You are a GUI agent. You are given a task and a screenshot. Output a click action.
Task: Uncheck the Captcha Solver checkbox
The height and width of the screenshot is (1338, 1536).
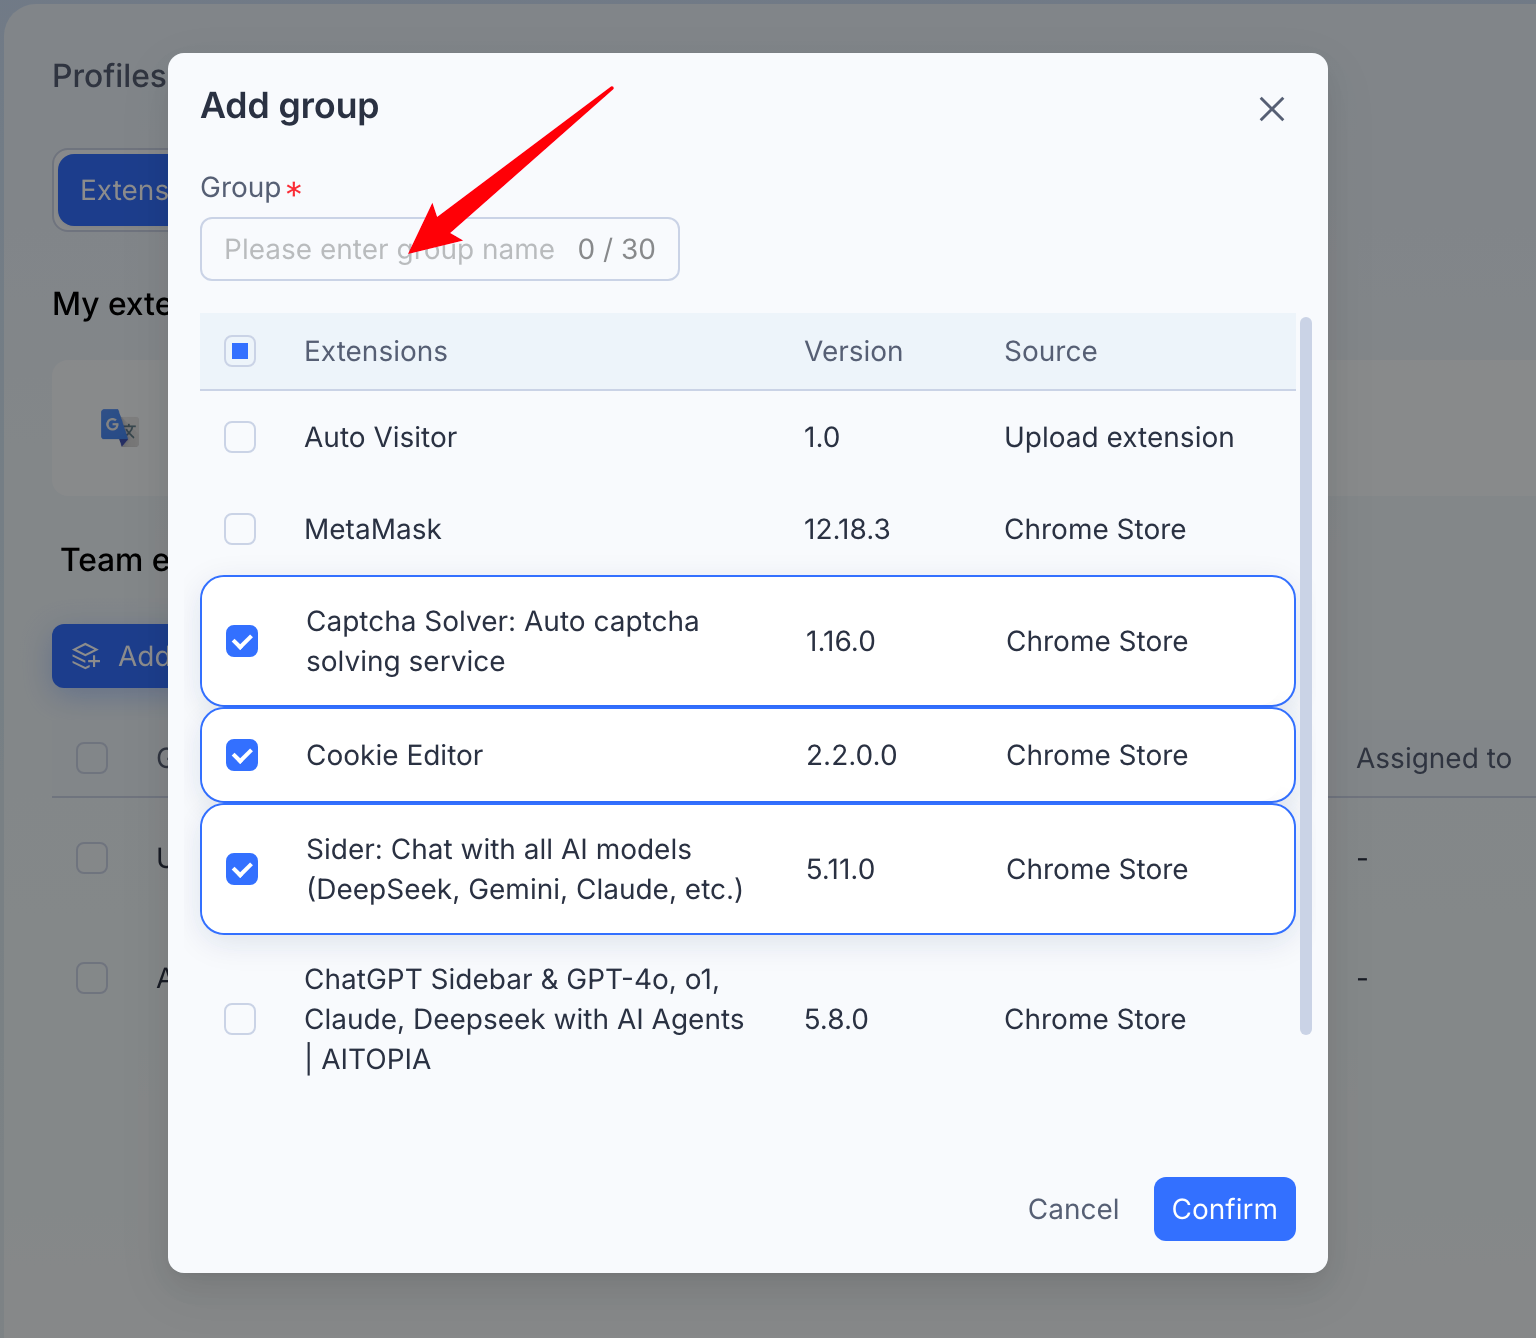[x=242, y=641]
